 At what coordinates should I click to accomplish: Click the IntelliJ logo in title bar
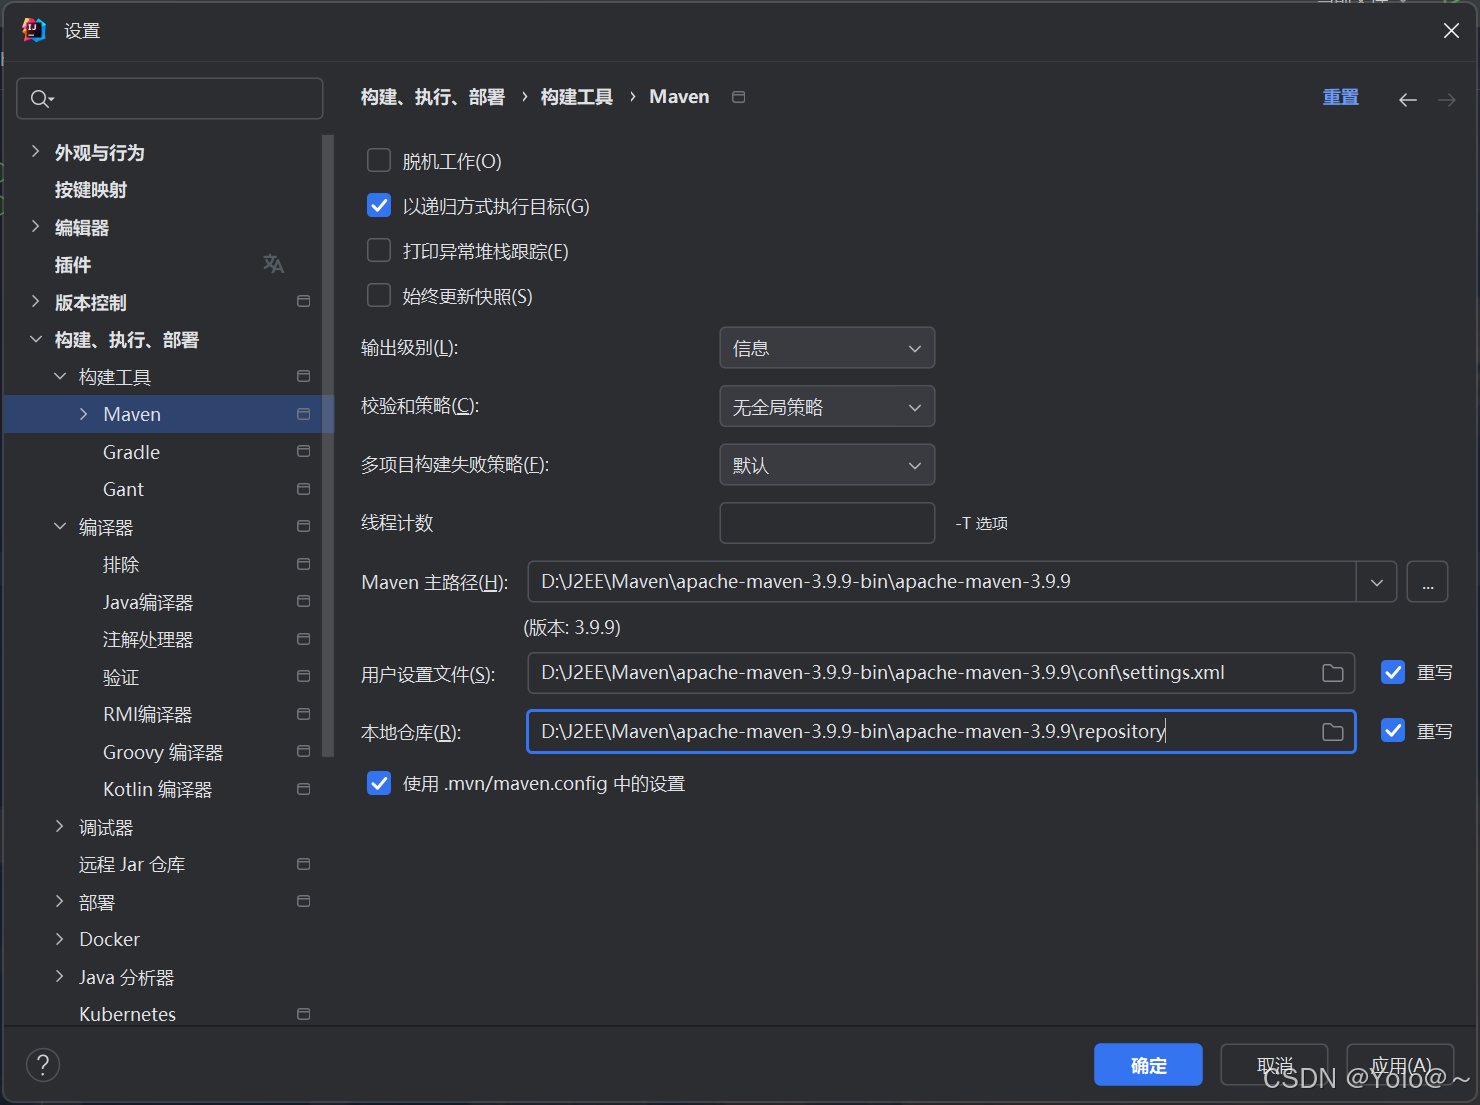click(x=34, y=30)
